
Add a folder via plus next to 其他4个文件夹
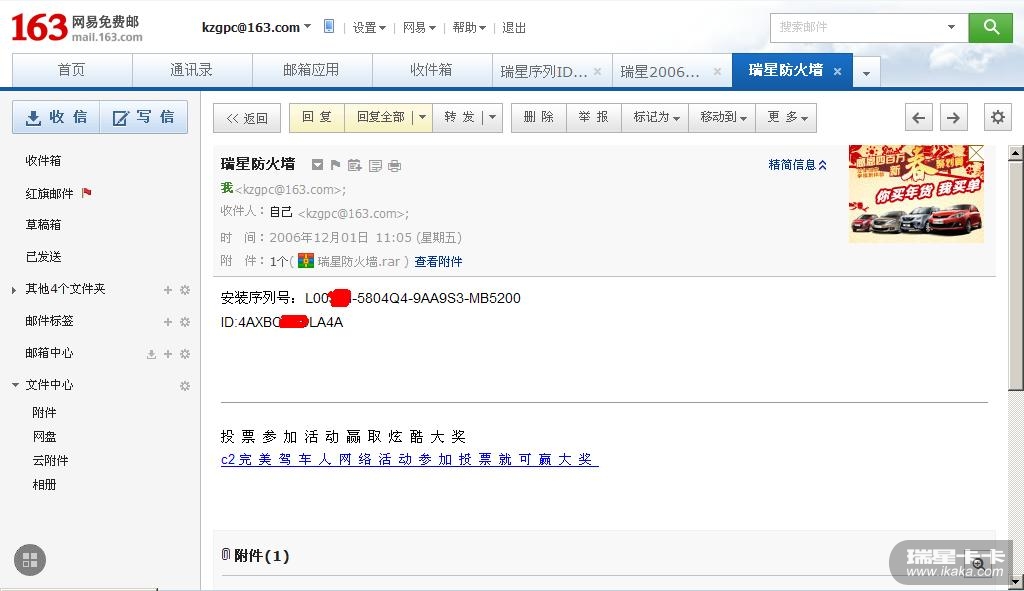(168, 289)
